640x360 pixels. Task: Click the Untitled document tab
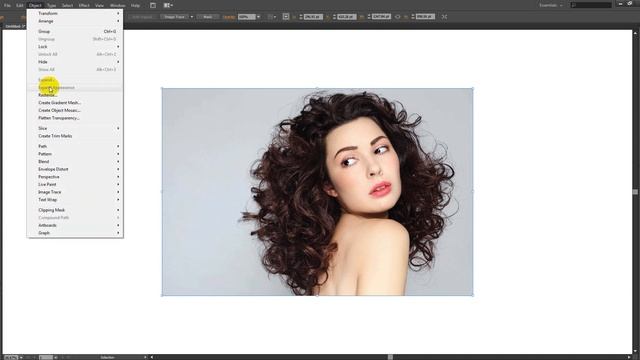click(14, 26)
